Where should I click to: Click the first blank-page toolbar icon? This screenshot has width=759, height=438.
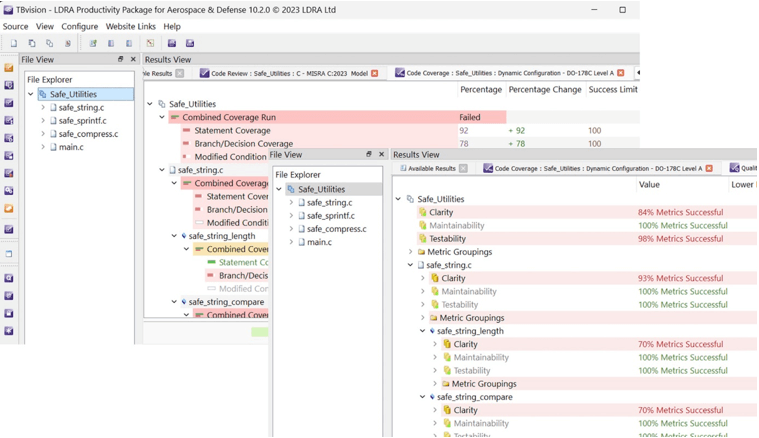14,43
